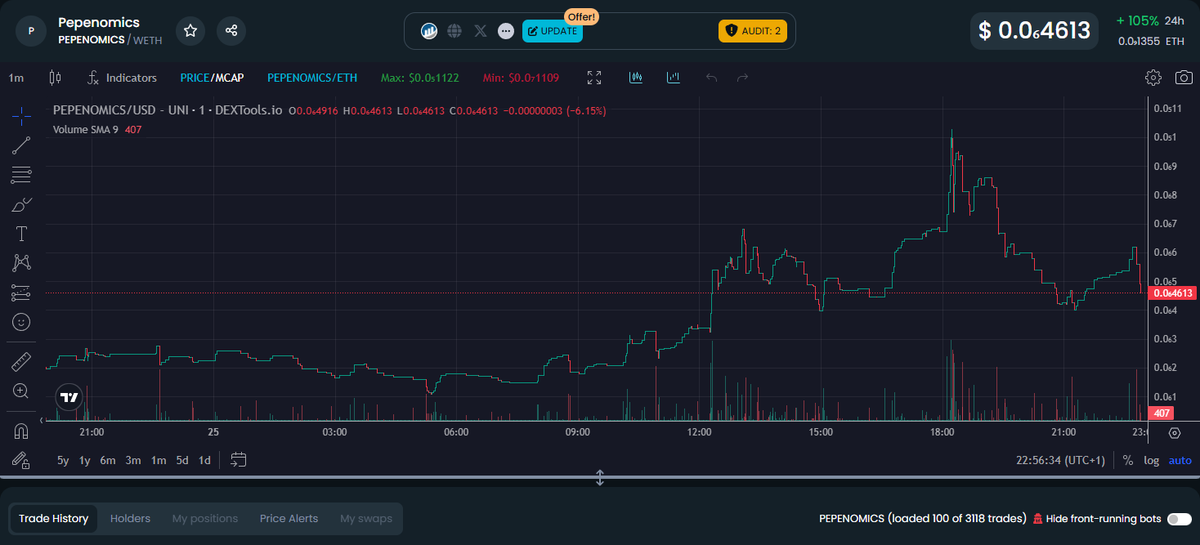1200x545 pixels.
Task: Click the second chart-layout bars icon
Action: 673,78
